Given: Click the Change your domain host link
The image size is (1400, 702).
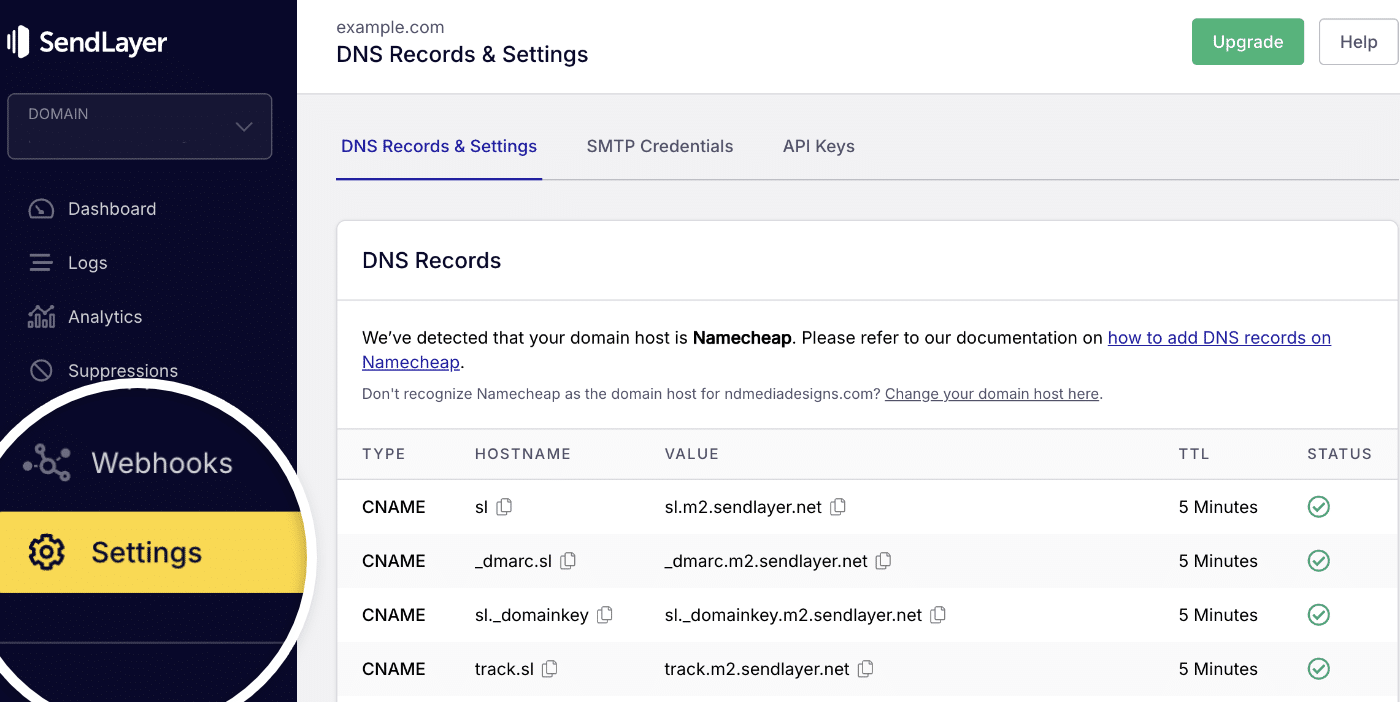Looking at the screenshot, I should pos(991,393).
